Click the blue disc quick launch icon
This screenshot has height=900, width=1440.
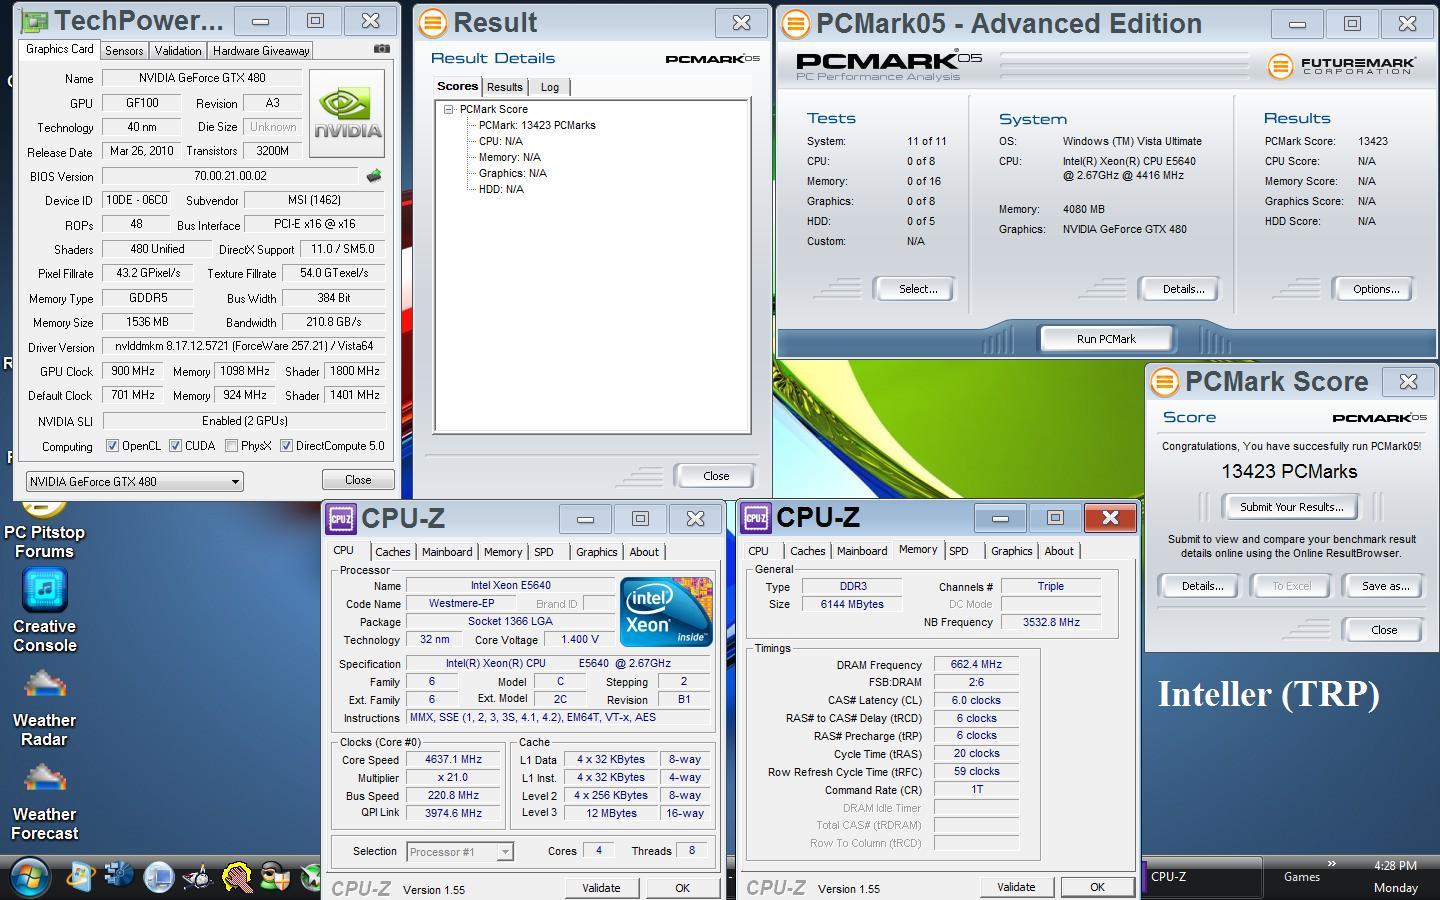point(120,876)
